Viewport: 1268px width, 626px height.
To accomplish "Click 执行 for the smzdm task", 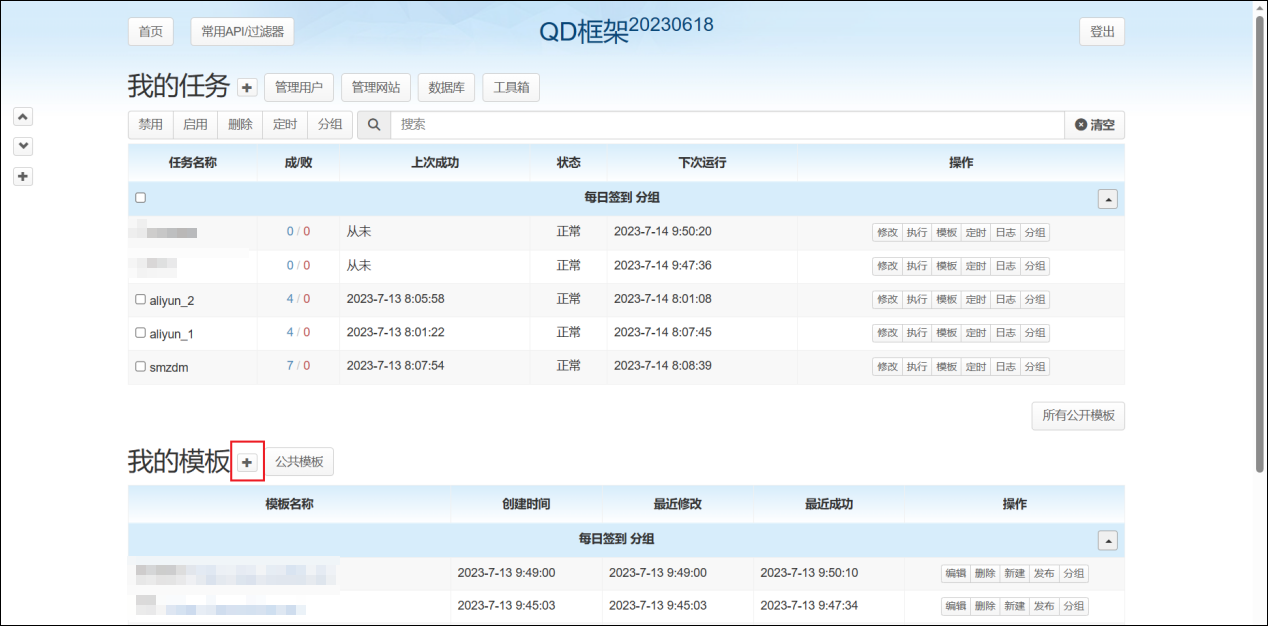I will point(916,367).
